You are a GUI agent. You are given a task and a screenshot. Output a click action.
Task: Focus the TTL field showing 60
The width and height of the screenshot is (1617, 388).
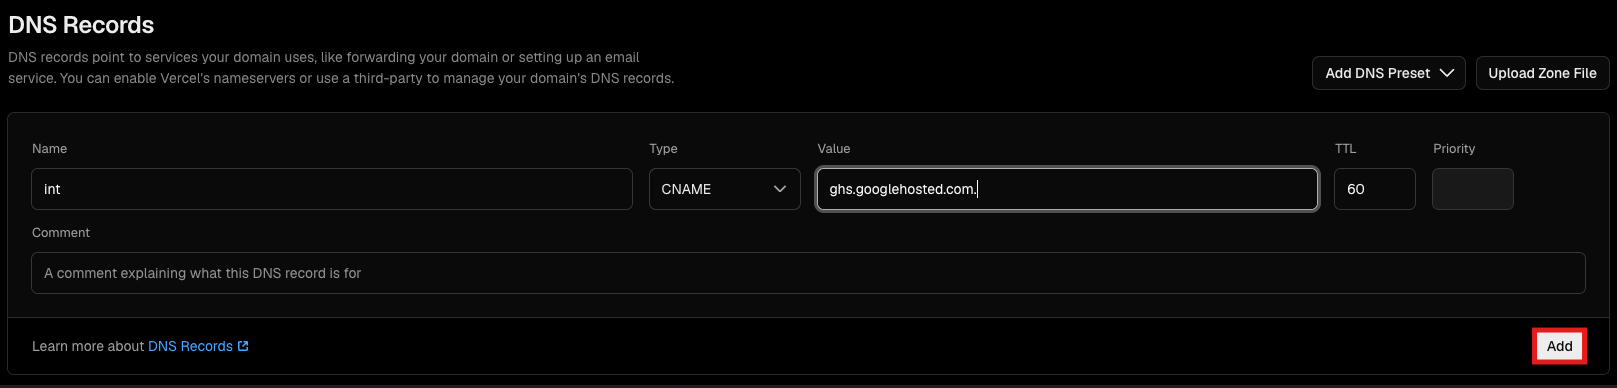pos(1374,189)
